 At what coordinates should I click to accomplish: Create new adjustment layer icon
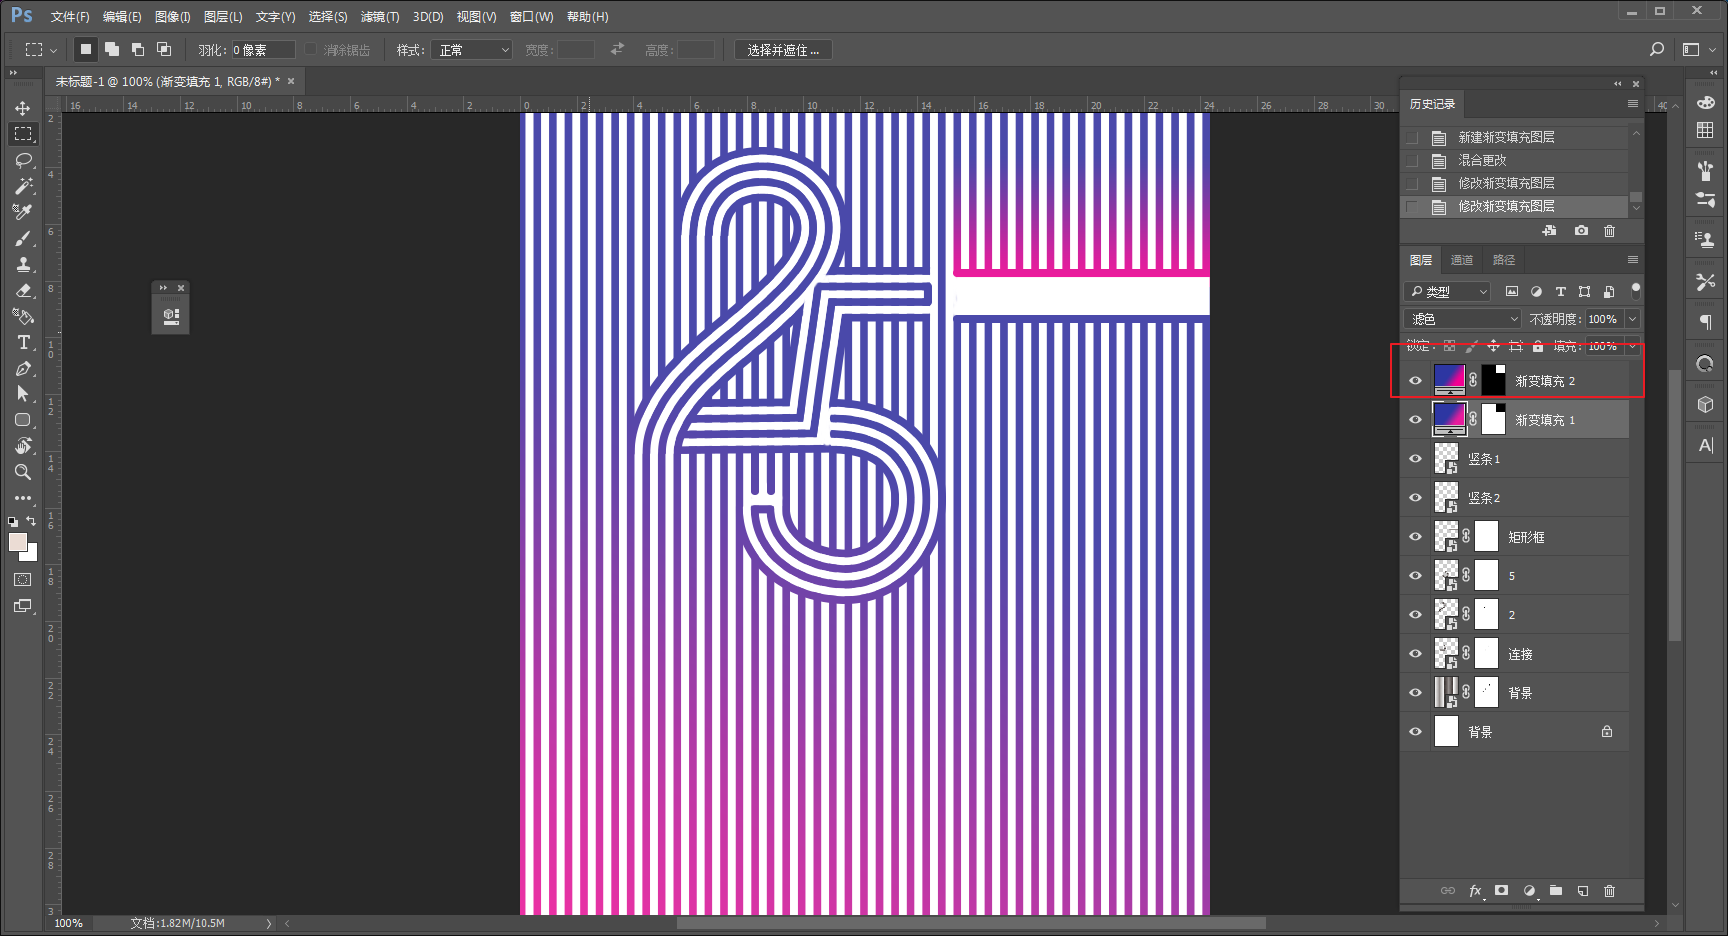pyautogui.click(x=1529, y=891)
